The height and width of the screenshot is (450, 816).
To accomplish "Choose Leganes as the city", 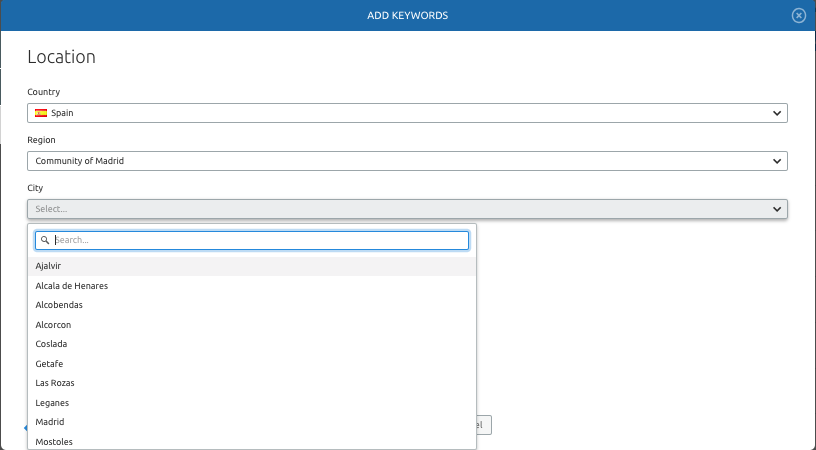I will click(x=52, y=403).
